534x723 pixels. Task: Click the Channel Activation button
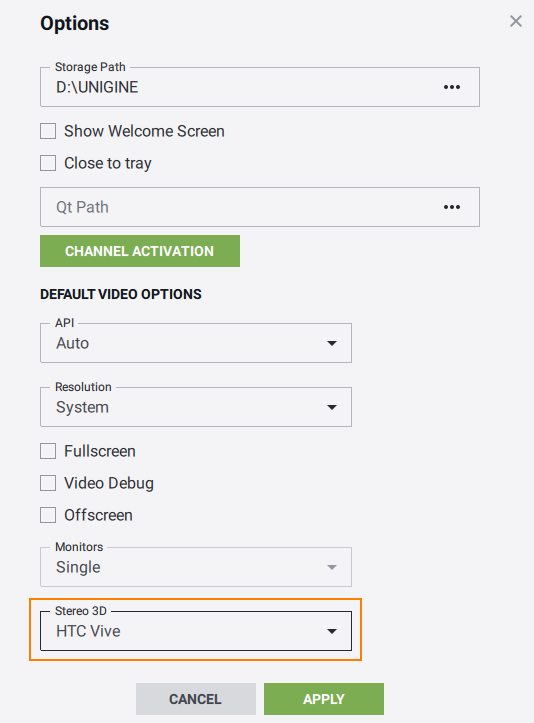[140, 251]
